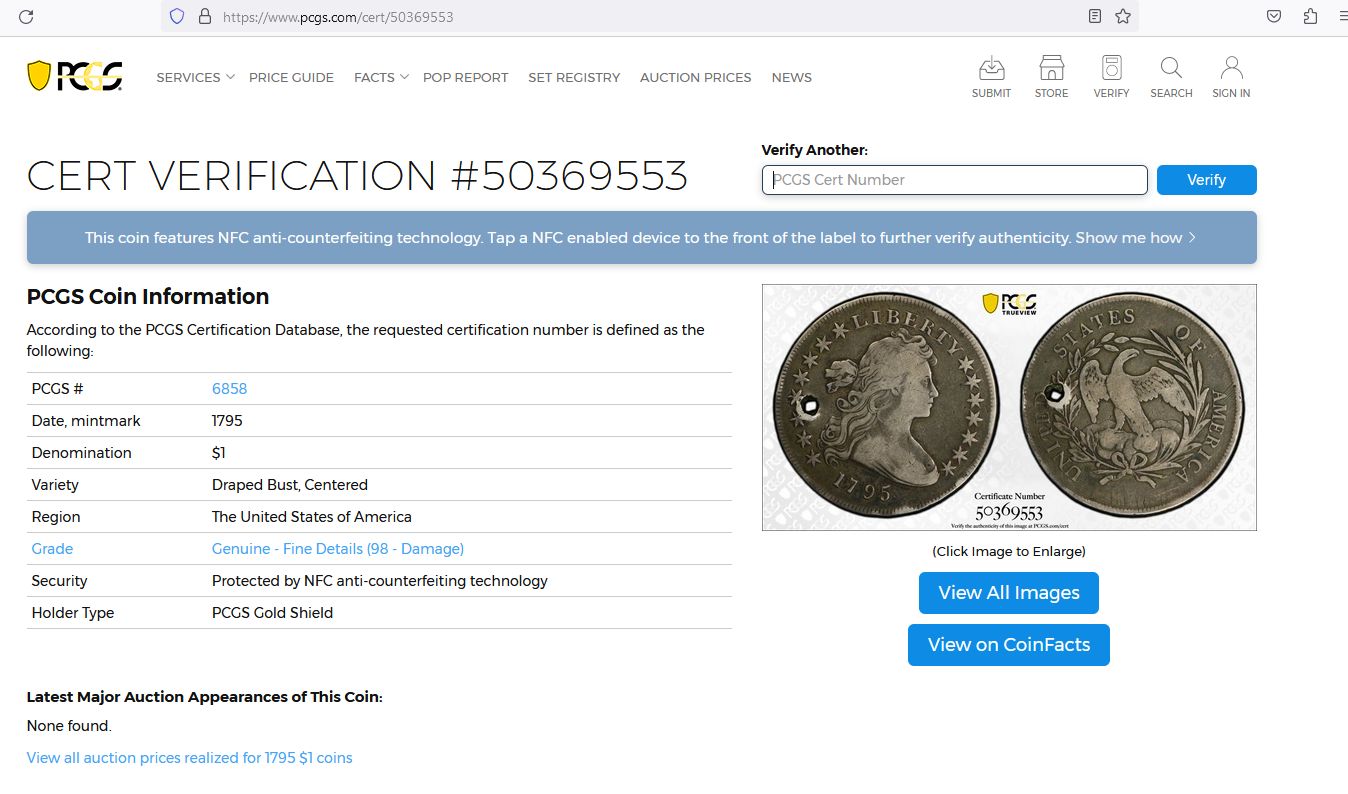The width and height of the screenshot is (1348, 794).
Task: Click the Grade label link
Action: (52, 549)
